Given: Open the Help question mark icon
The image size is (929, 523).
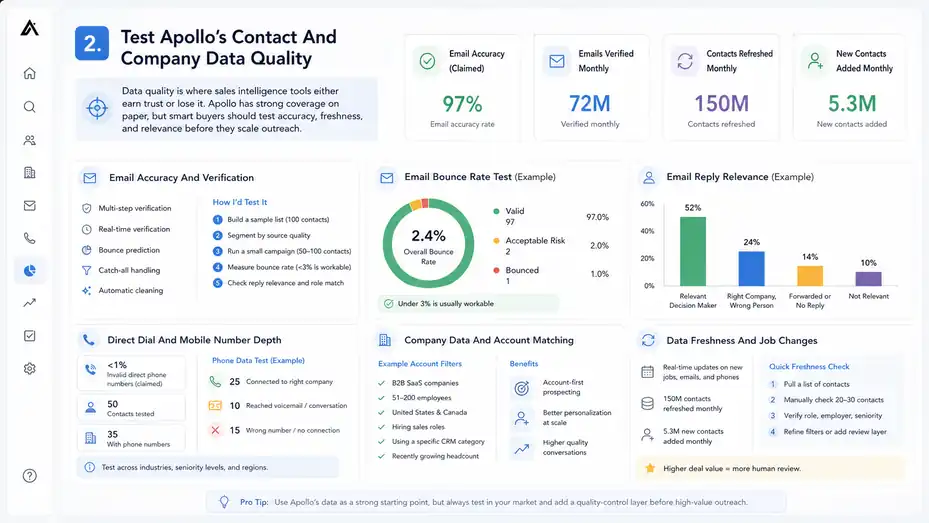Looking at the screenshot, I should [30, 476].
